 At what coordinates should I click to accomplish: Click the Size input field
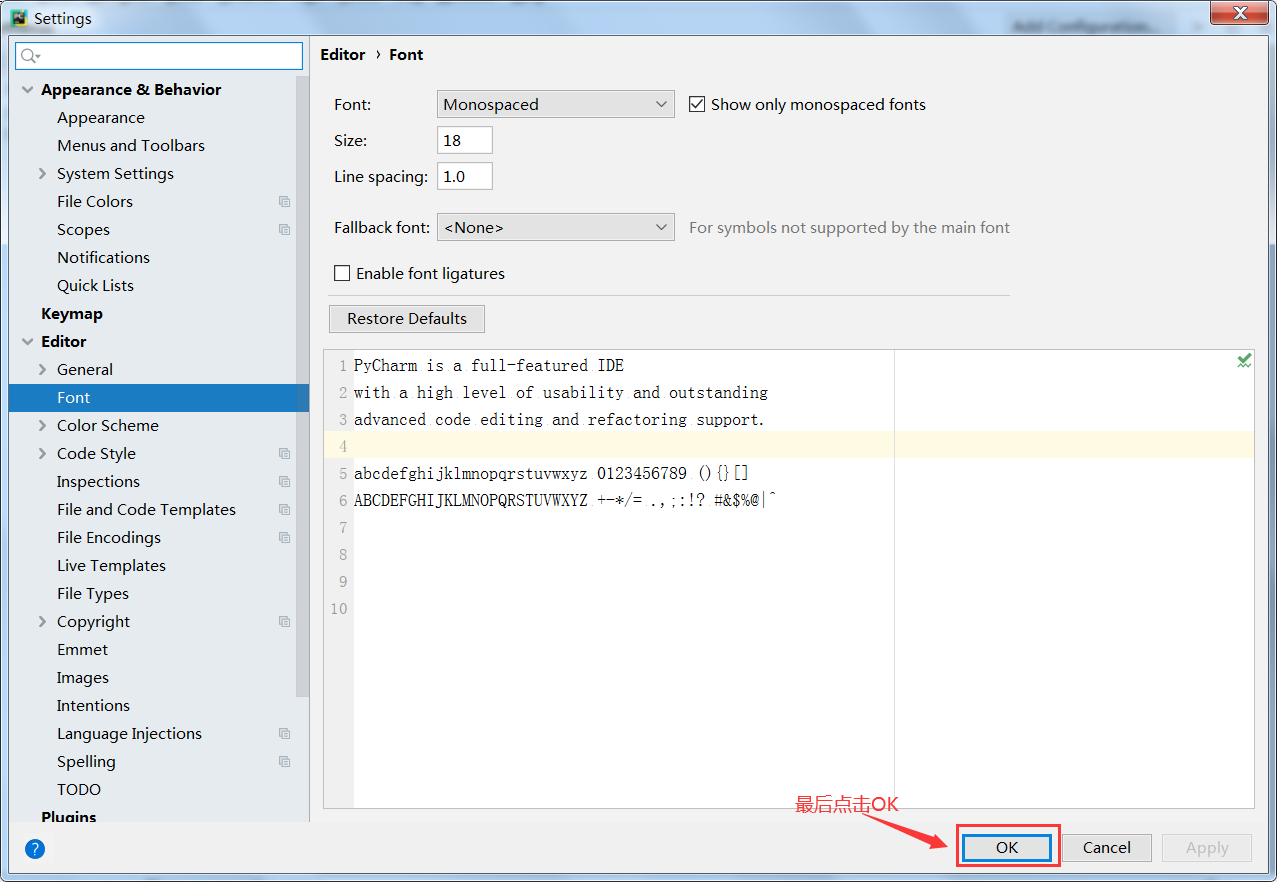tap(465, 140)
